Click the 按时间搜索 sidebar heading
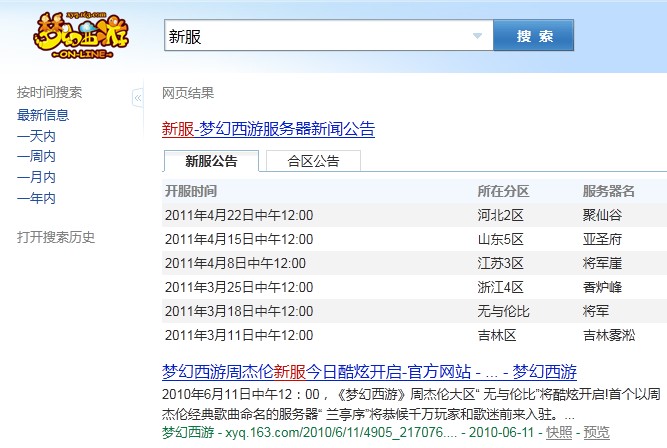667x448 pixels. pos(49,92)
